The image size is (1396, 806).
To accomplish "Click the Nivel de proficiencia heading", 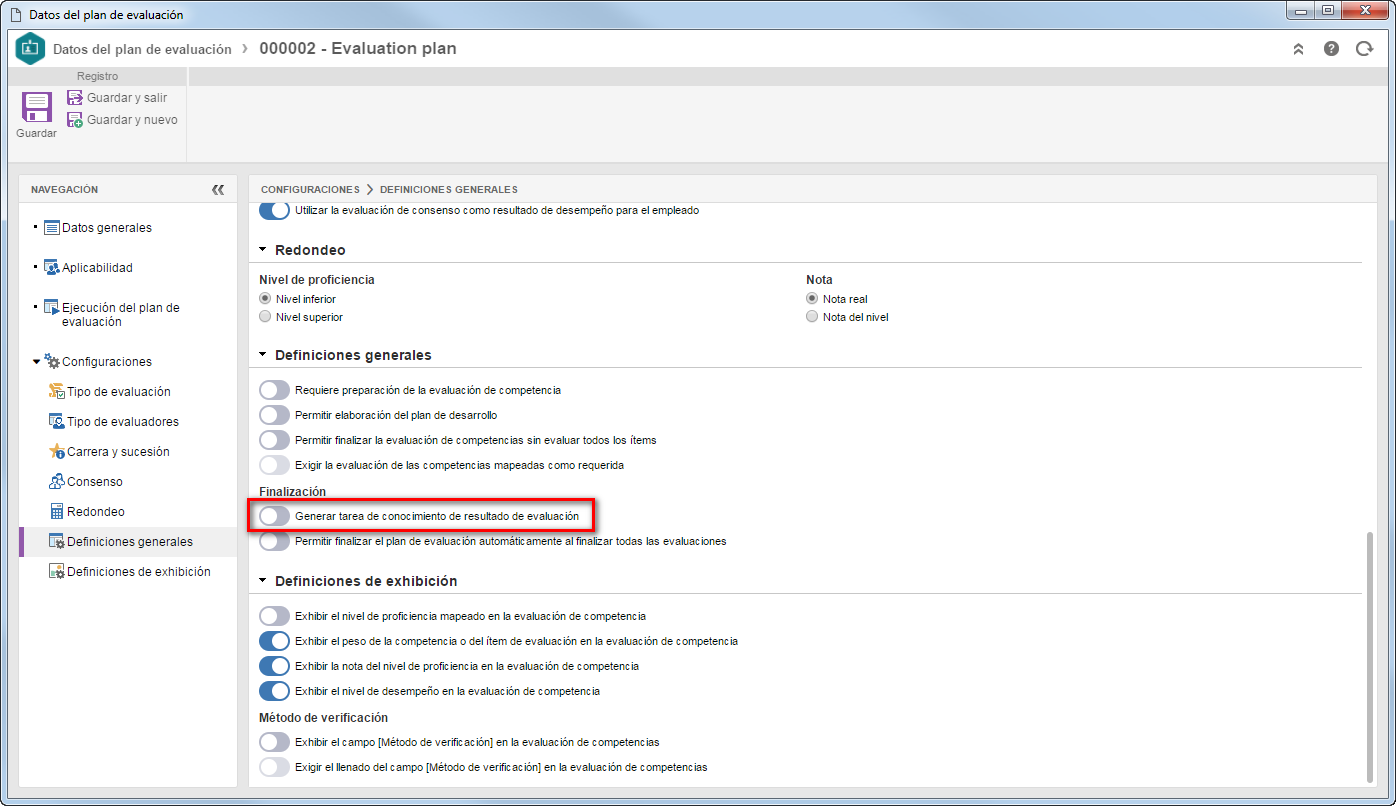I will [x=317, y=280].
